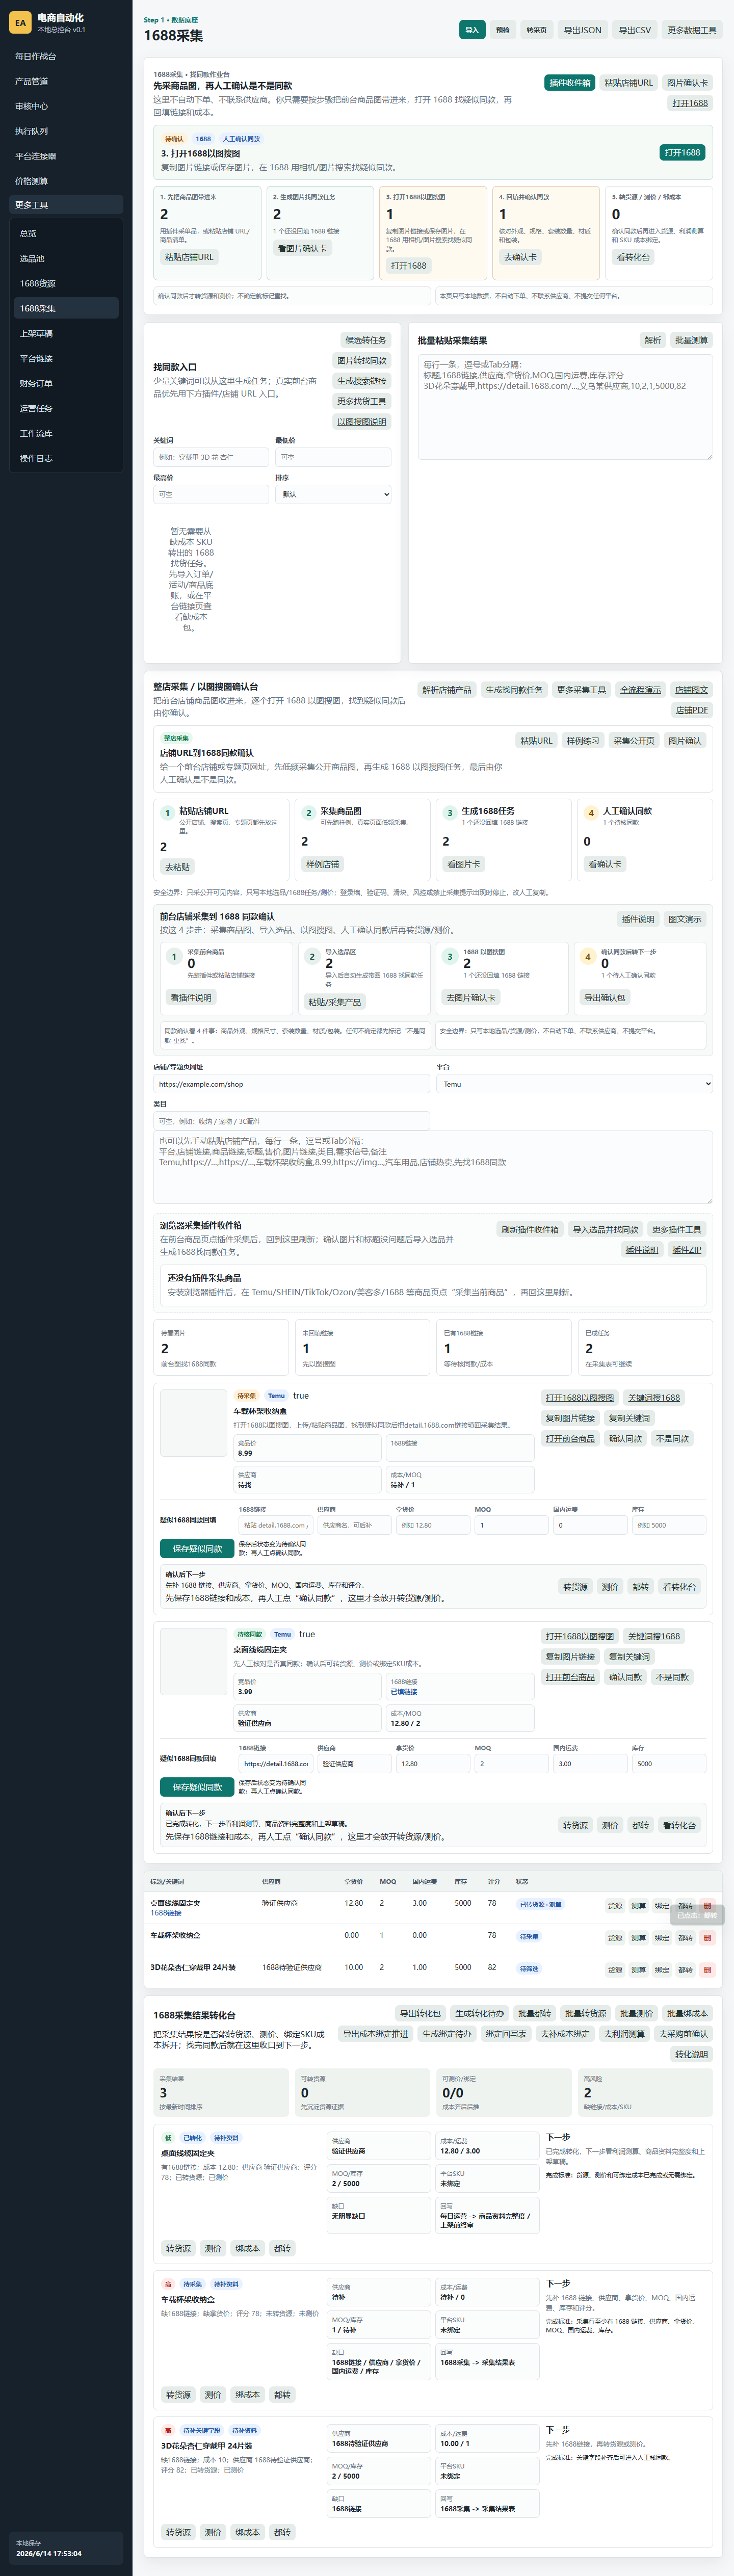Open the 以图搜图说明 link
Viewport: 734px width, 2576px height.
[361, 422]
